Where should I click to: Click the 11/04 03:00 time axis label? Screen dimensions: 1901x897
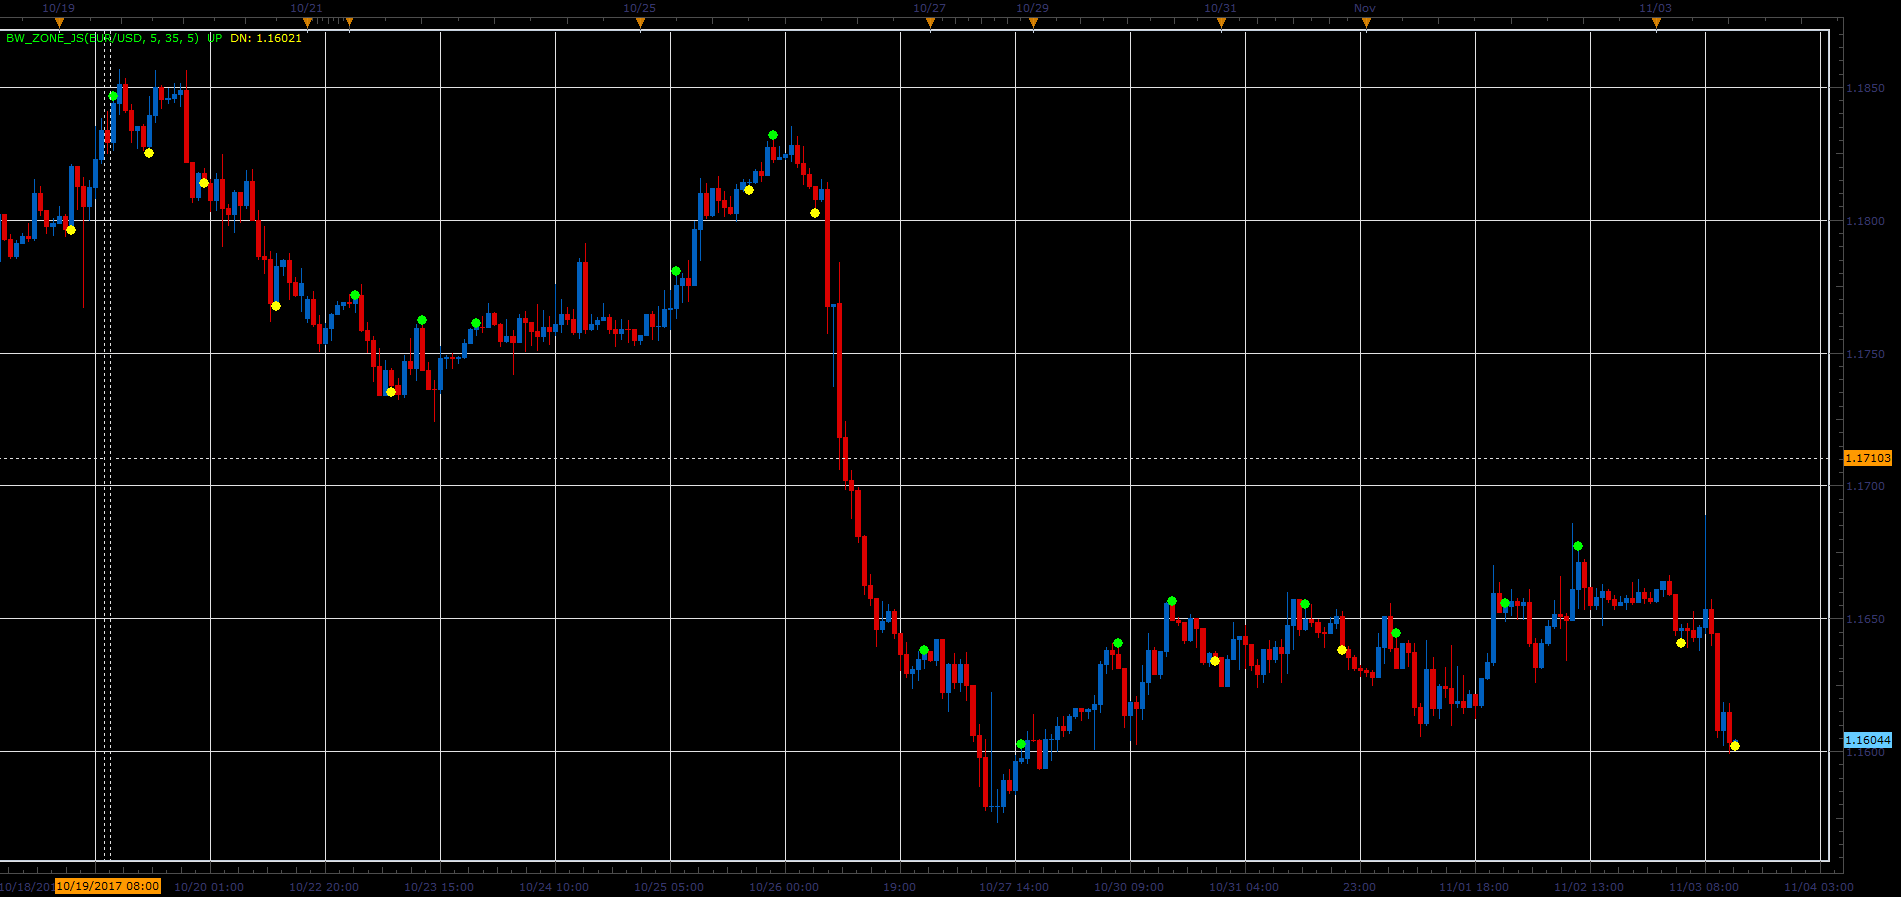[1819, 887]
